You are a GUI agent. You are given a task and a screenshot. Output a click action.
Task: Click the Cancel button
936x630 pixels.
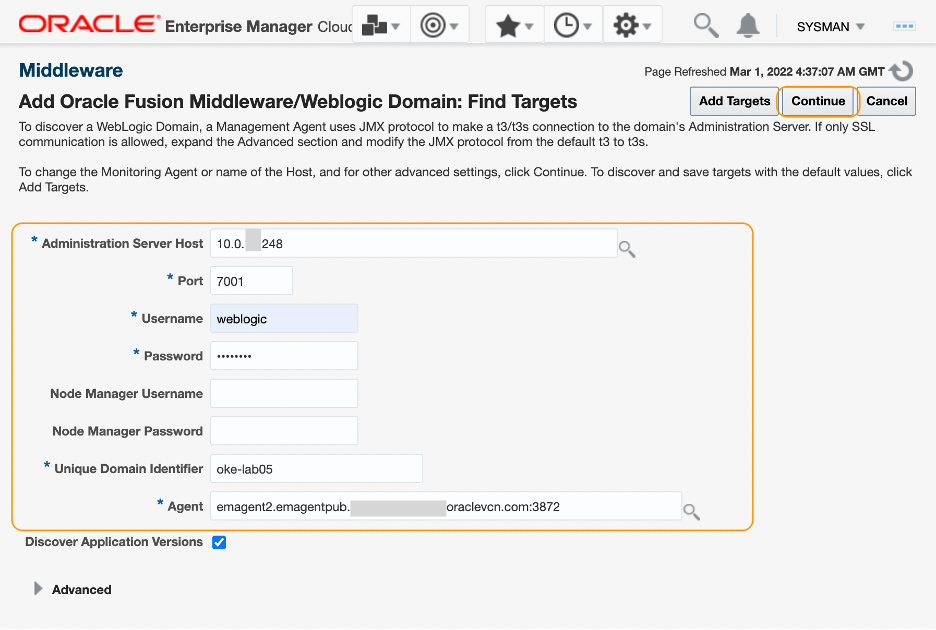[886, 101]
